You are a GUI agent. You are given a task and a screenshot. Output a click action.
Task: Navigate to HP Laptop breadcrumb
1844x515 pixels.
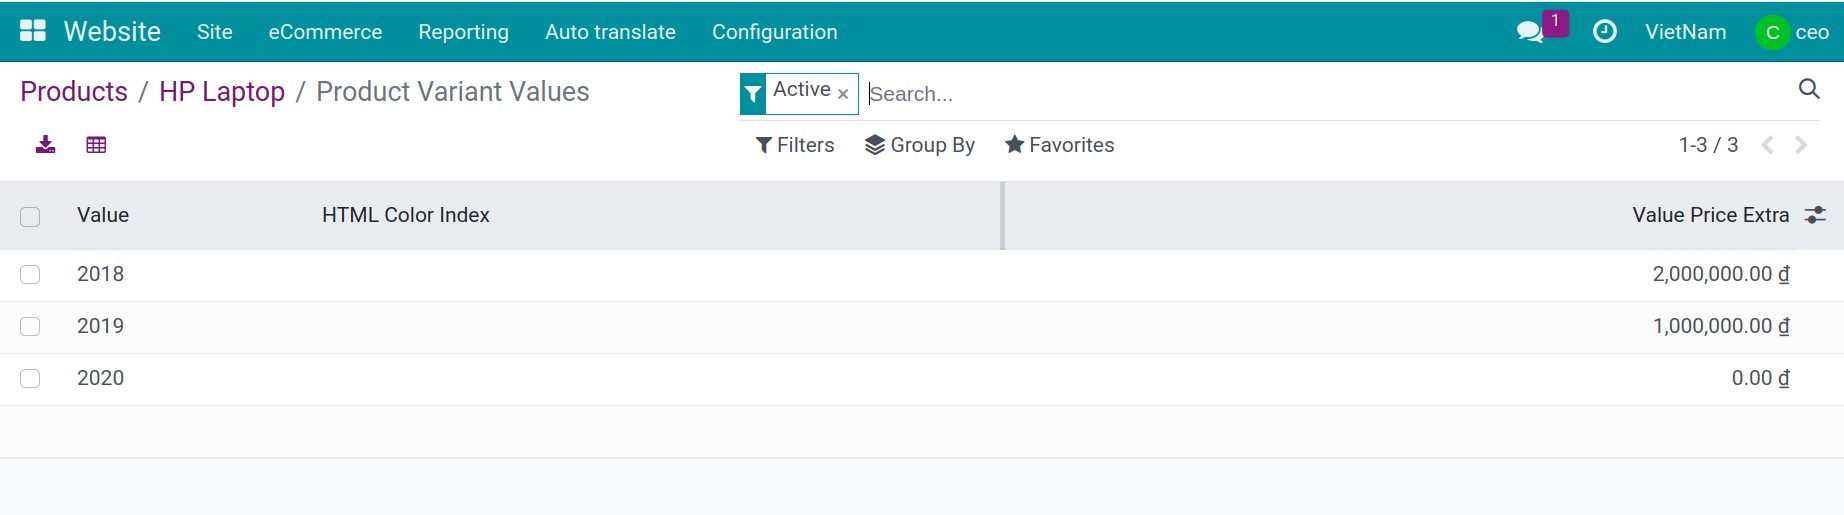222,92
